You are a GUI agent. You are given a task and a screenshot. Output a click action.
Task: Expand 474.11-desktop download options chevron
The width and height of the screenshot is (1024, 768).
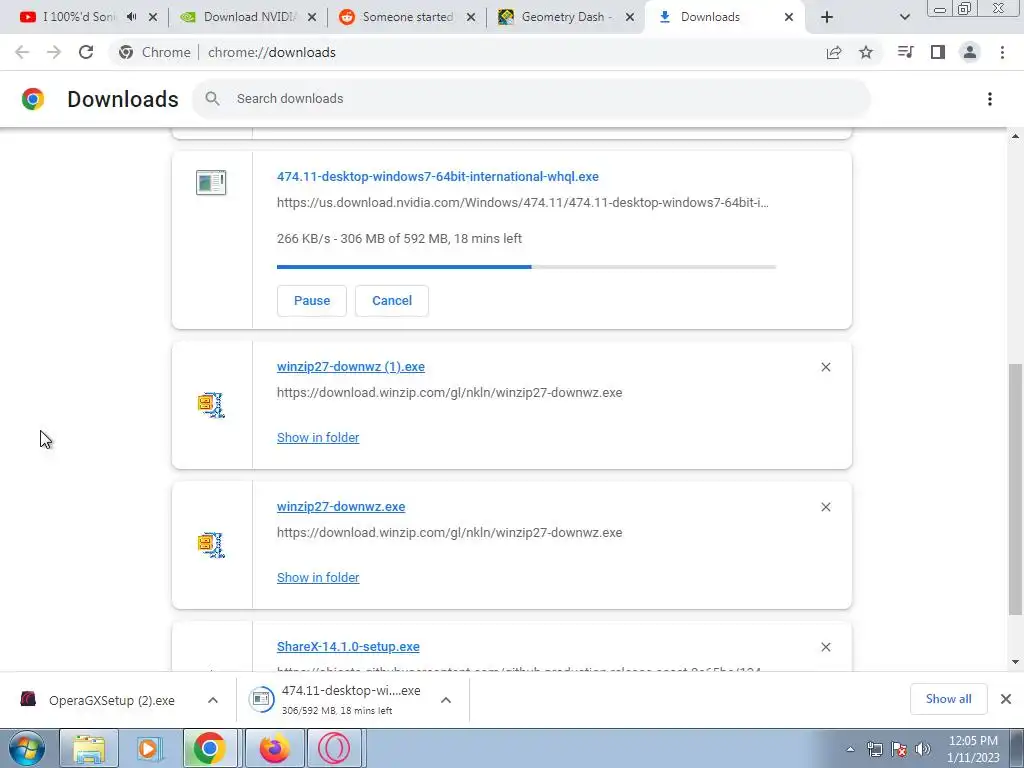tap(446, 700)
